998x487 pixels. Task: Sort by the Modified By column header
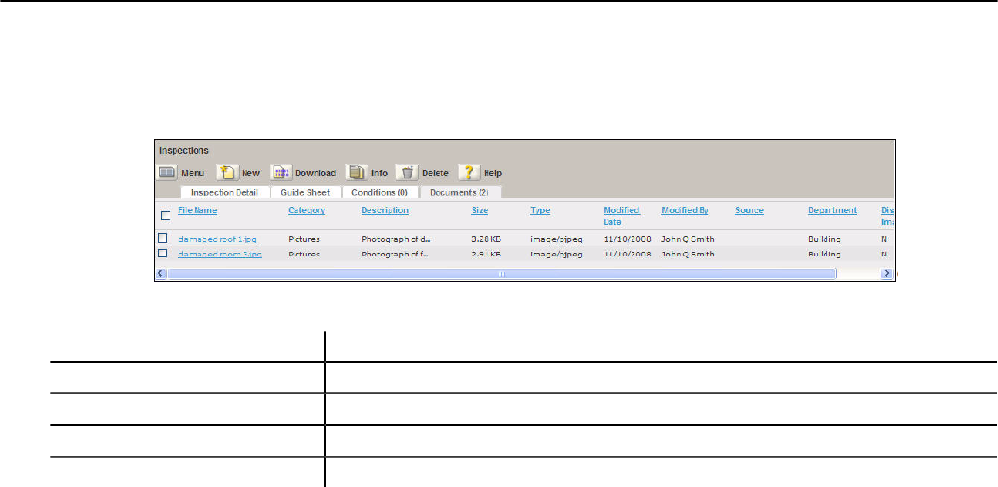[x=685, y=210]
